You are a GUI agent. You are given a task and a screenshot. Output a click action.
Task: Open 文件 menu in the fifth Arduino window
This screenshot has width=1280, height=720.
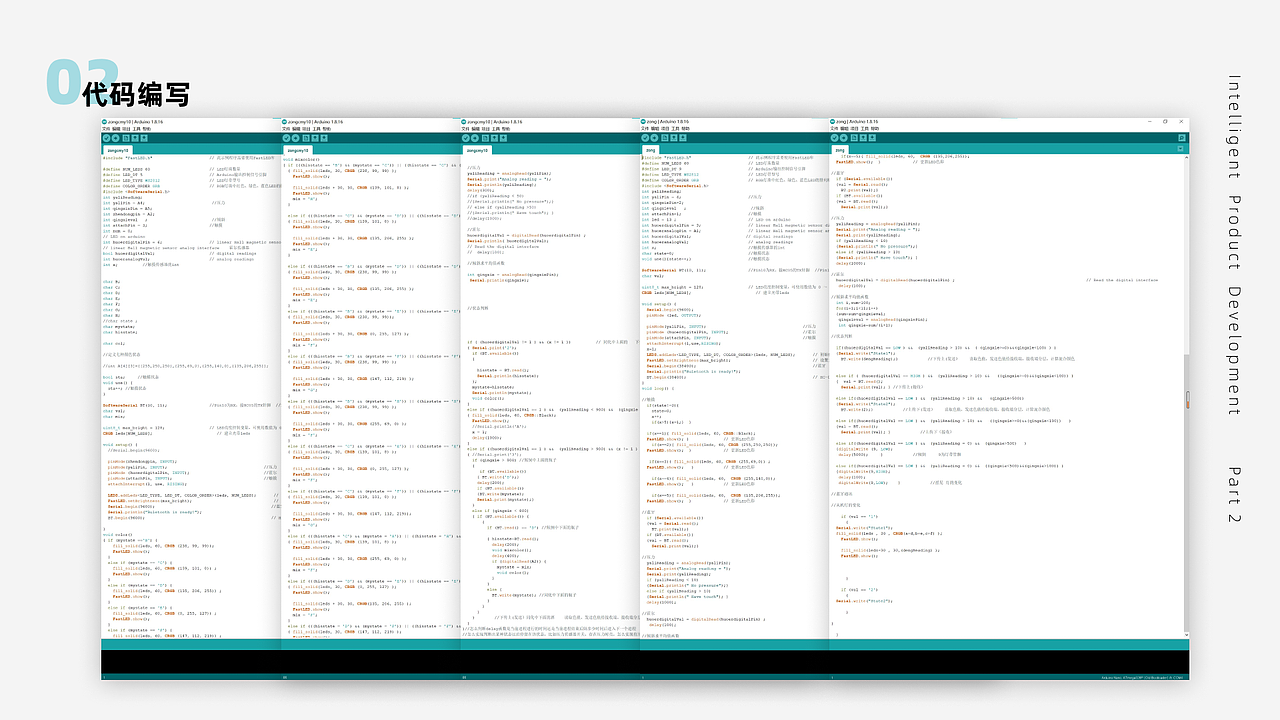pos(835,129)
